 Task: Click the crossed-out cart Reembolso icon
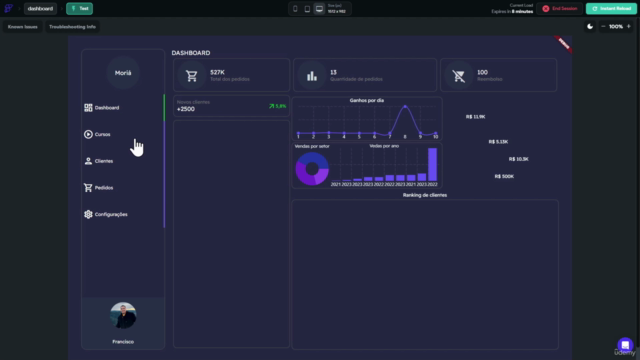pyautogui.click(x=459, y=76)
